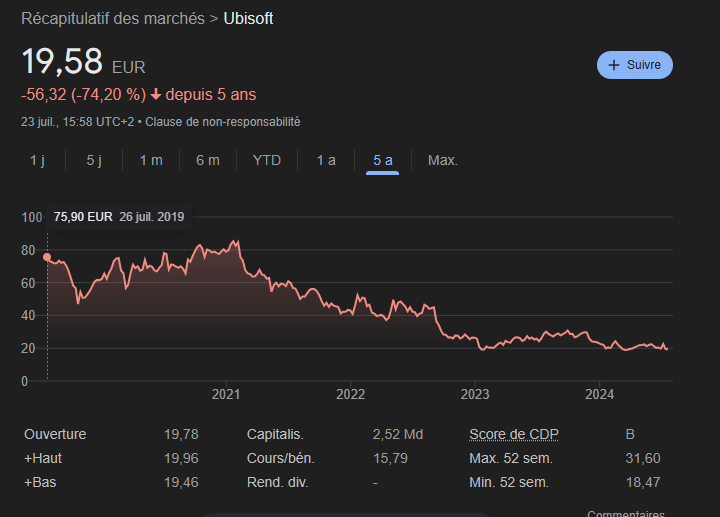Click the -56,32 (-74,20 %) change text
This screenshot has height=517, width=720.
[84, 95]
